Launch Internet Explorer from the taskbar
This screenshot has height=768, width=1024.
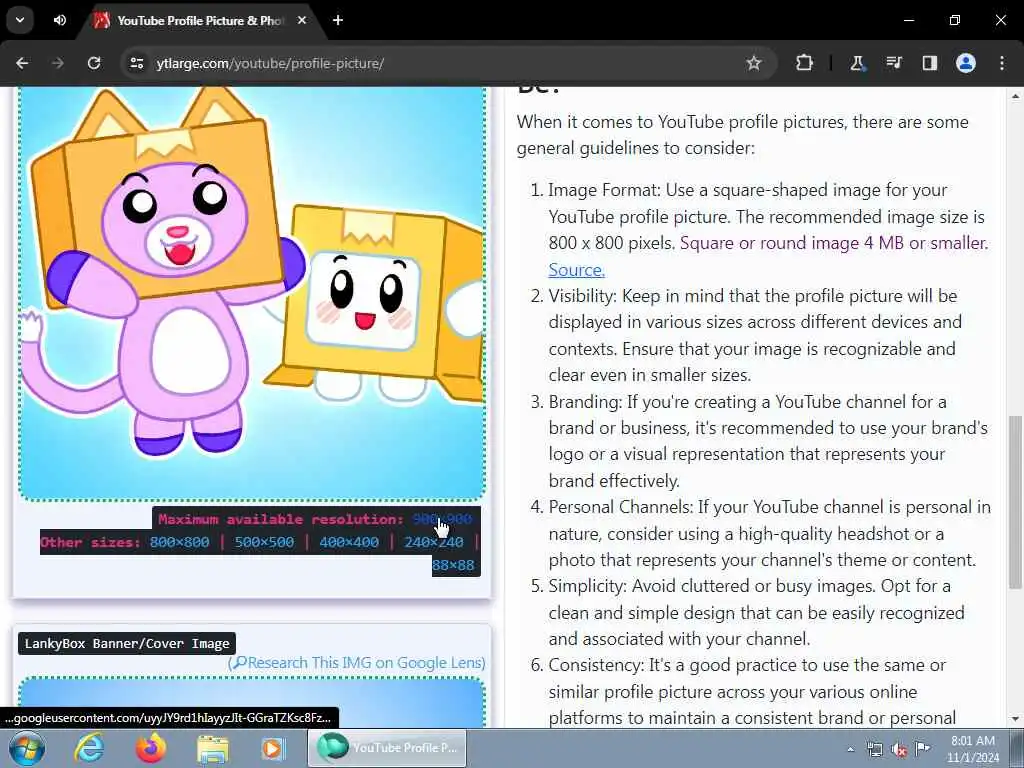[x=89, y=748]
